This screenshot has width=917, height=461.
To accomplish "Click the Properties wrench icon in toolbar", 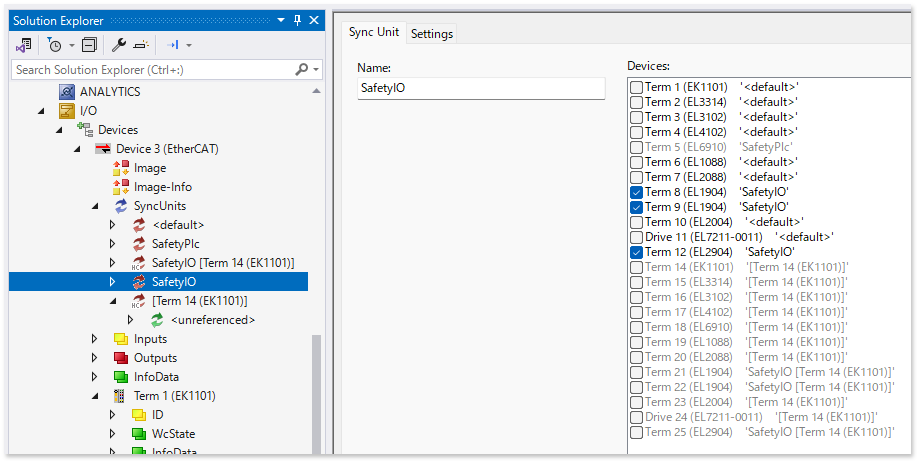I will [x=118, y=45].
